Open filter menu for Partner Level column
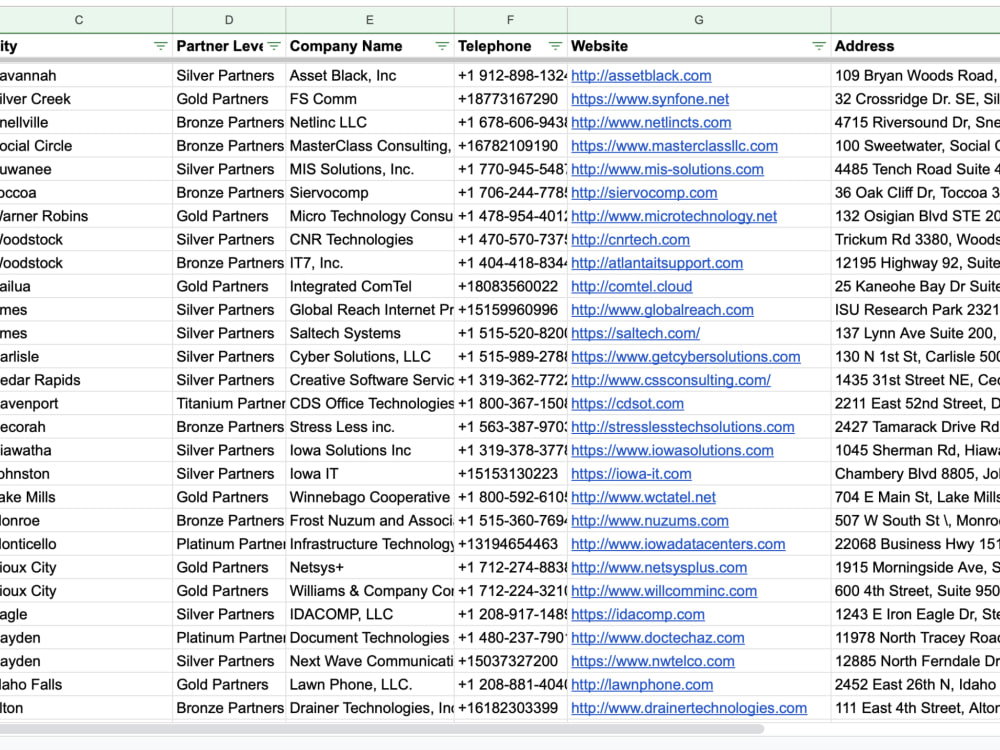Image resolution: width=1000 pixels, height=750 pixels. [x=274, y=46]
